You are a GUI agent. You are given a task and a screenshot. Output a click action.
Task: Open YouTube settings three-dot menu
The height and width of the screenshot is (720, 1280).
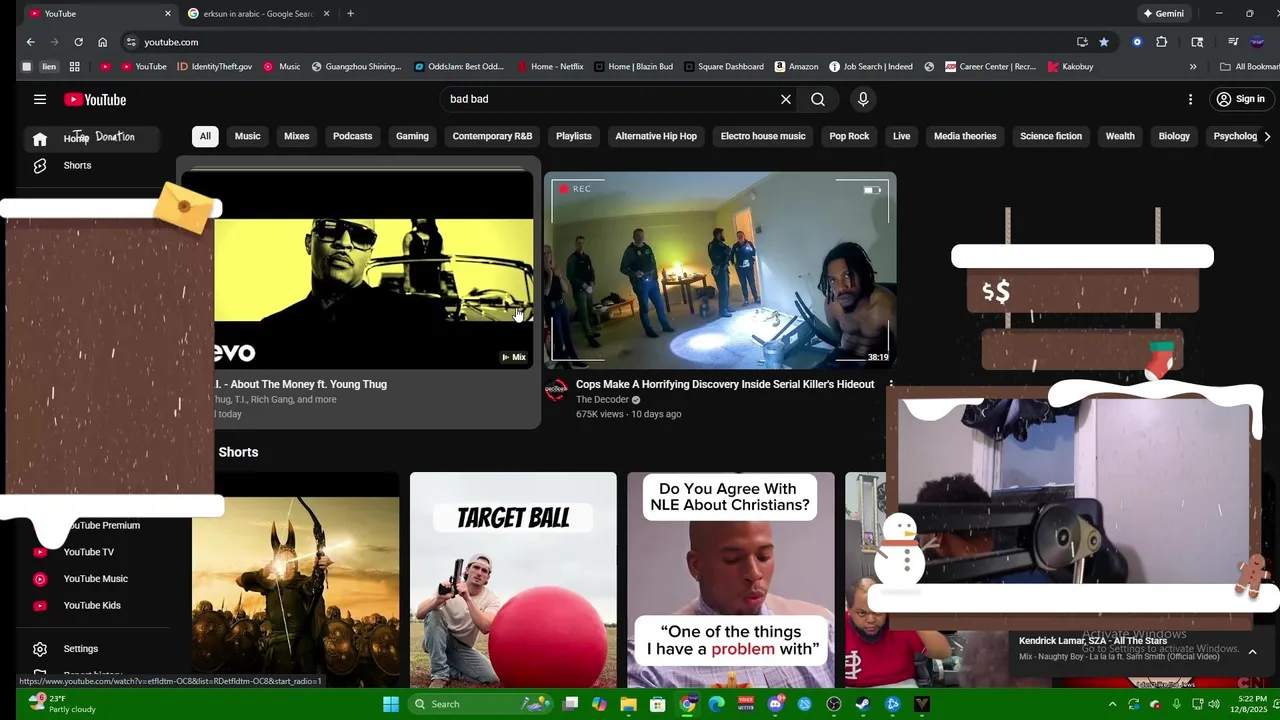pos(1190,99)
